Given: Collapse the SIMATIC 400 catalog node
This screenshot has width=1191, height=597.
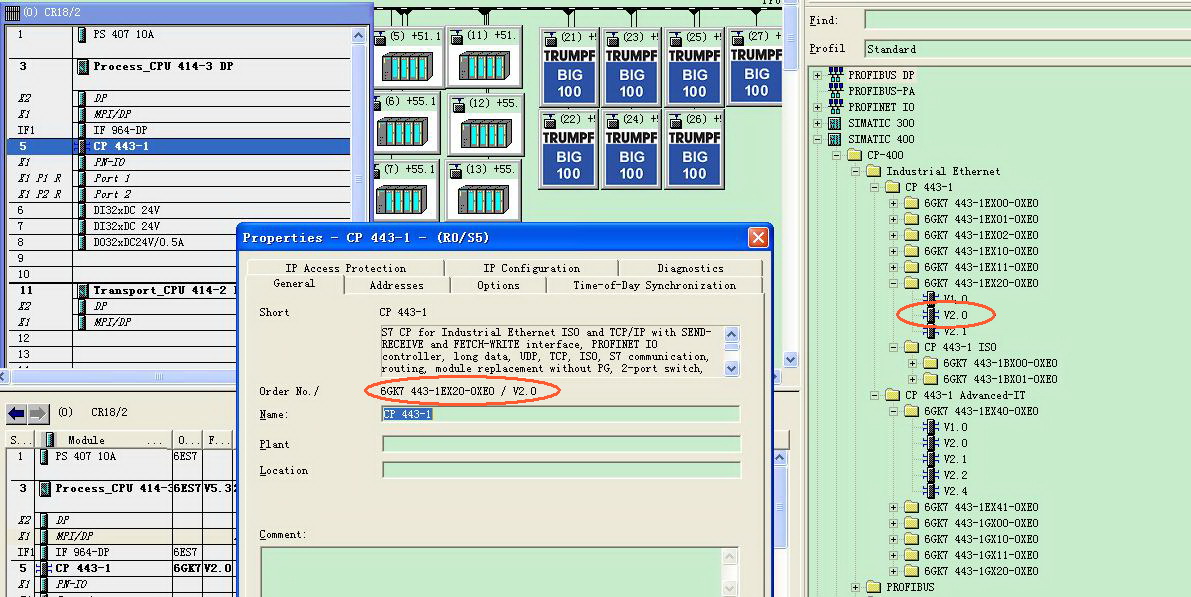Looking at the screenshot, I should (x=817, y=139).
